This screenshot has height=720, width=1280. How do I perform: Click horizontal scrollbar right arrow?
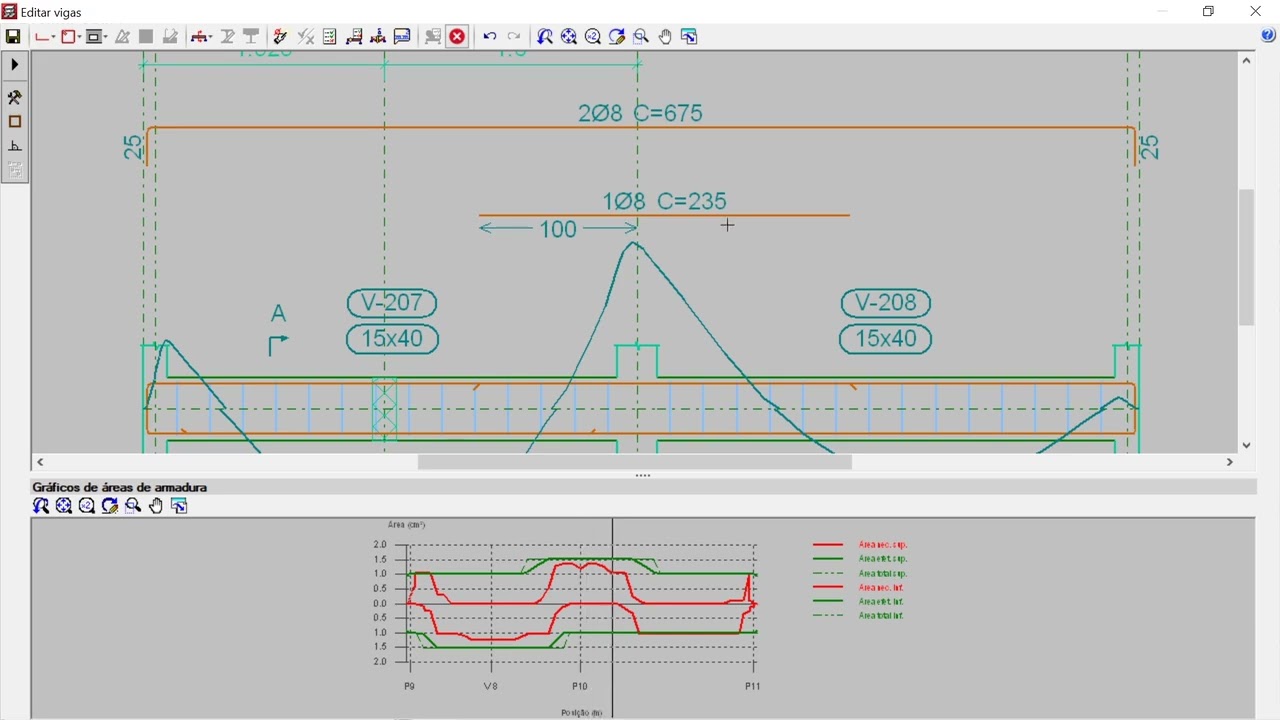pos(1230,462)
